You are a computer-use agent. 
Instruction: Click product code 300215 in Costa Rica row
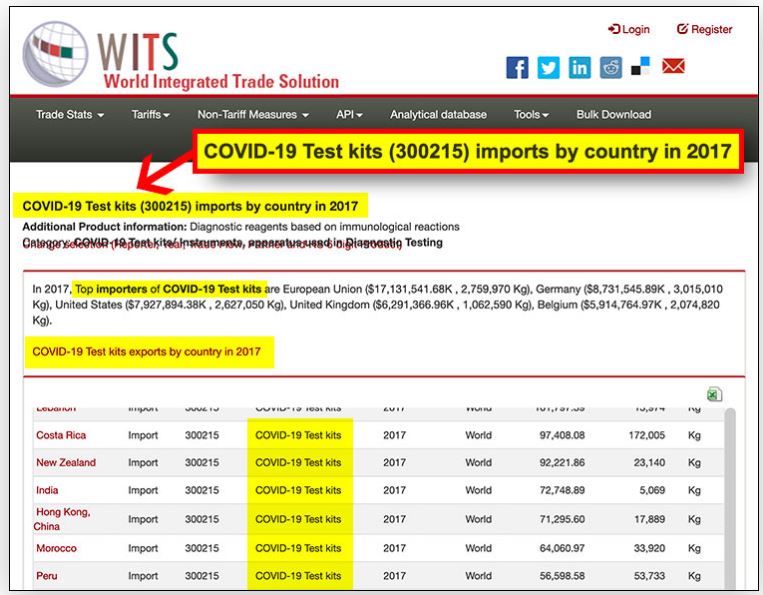(202, 435)
